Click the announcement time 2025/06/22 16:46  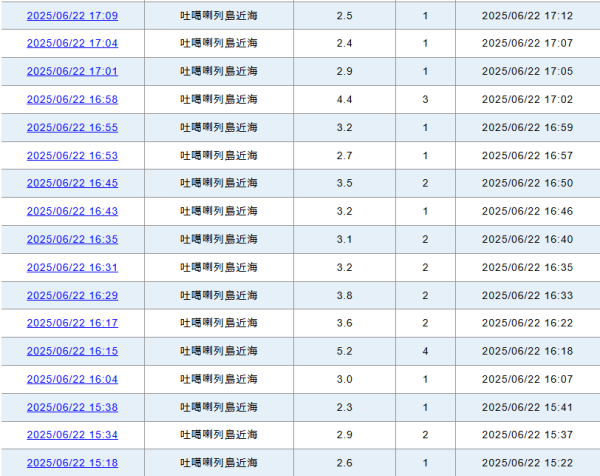pyautogui.click(x=527, y=212)
